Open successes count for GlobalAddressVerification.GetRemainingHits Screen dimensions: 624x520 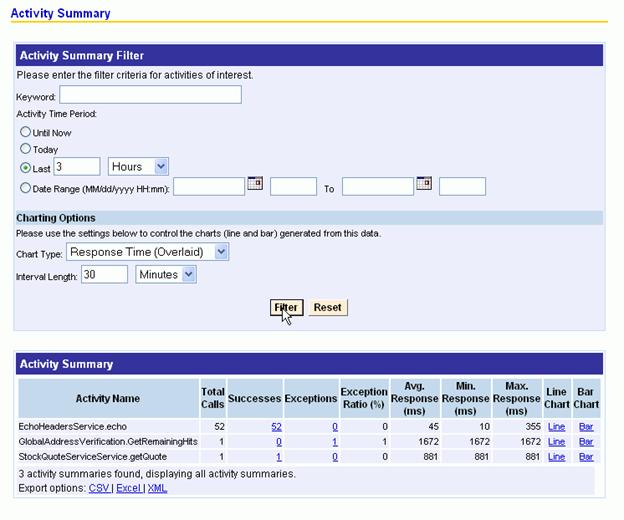tap(279, 442)
